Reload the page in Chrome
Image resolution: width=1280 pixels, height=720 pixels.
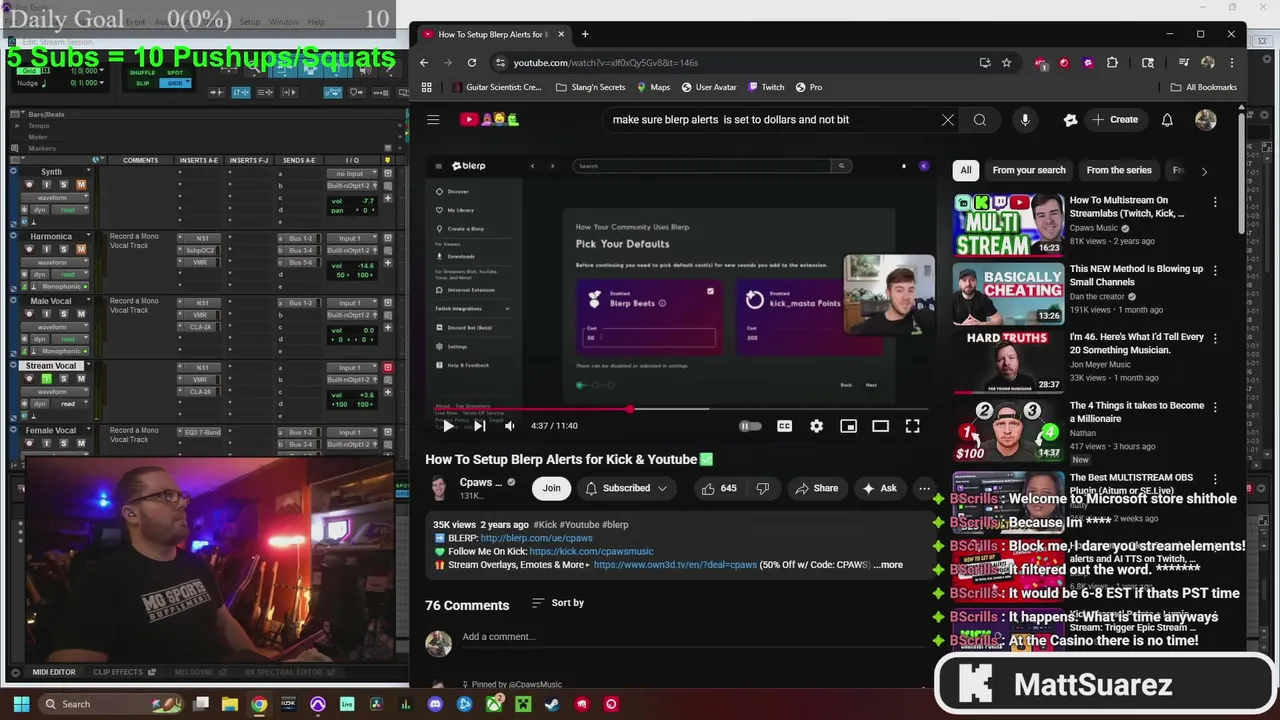[472, 62]
